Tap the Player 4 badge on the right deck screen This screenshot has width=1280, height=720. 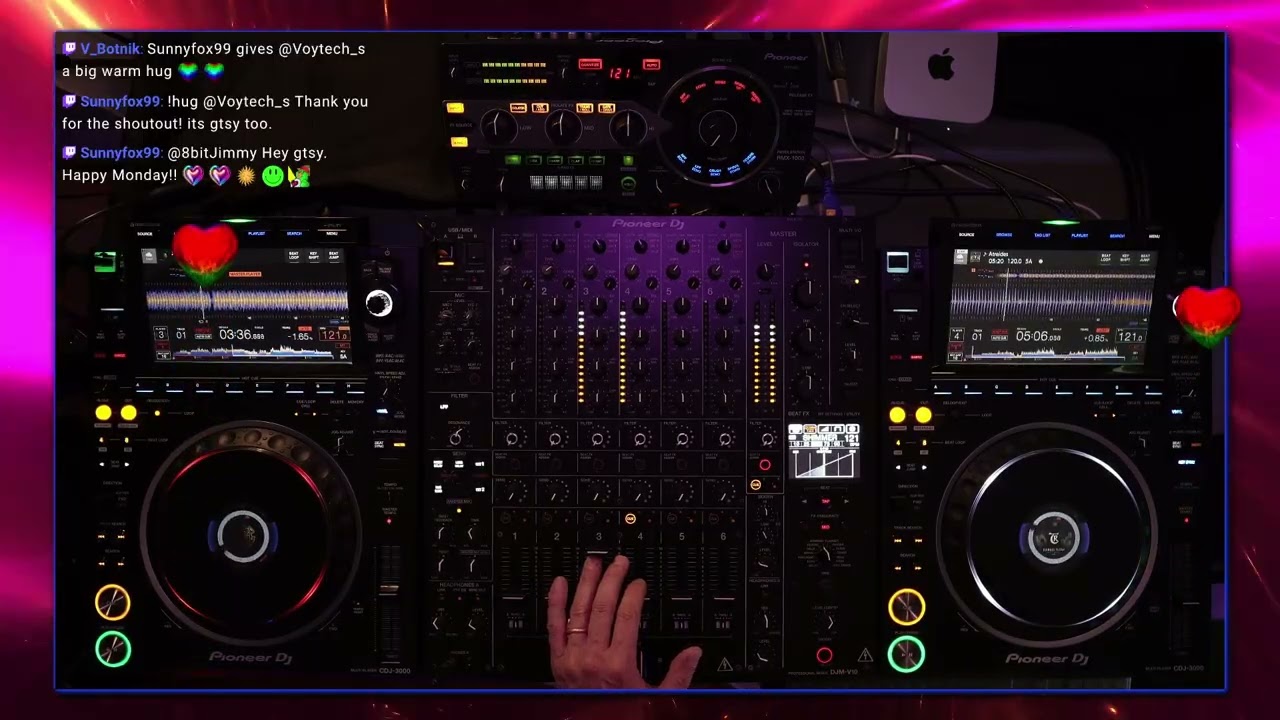coord(958,336)
